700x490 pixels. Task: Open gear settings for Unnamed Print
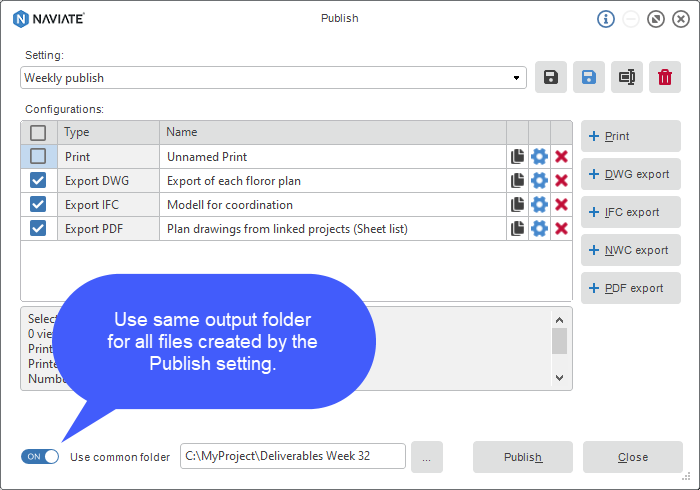click(539, 157)
